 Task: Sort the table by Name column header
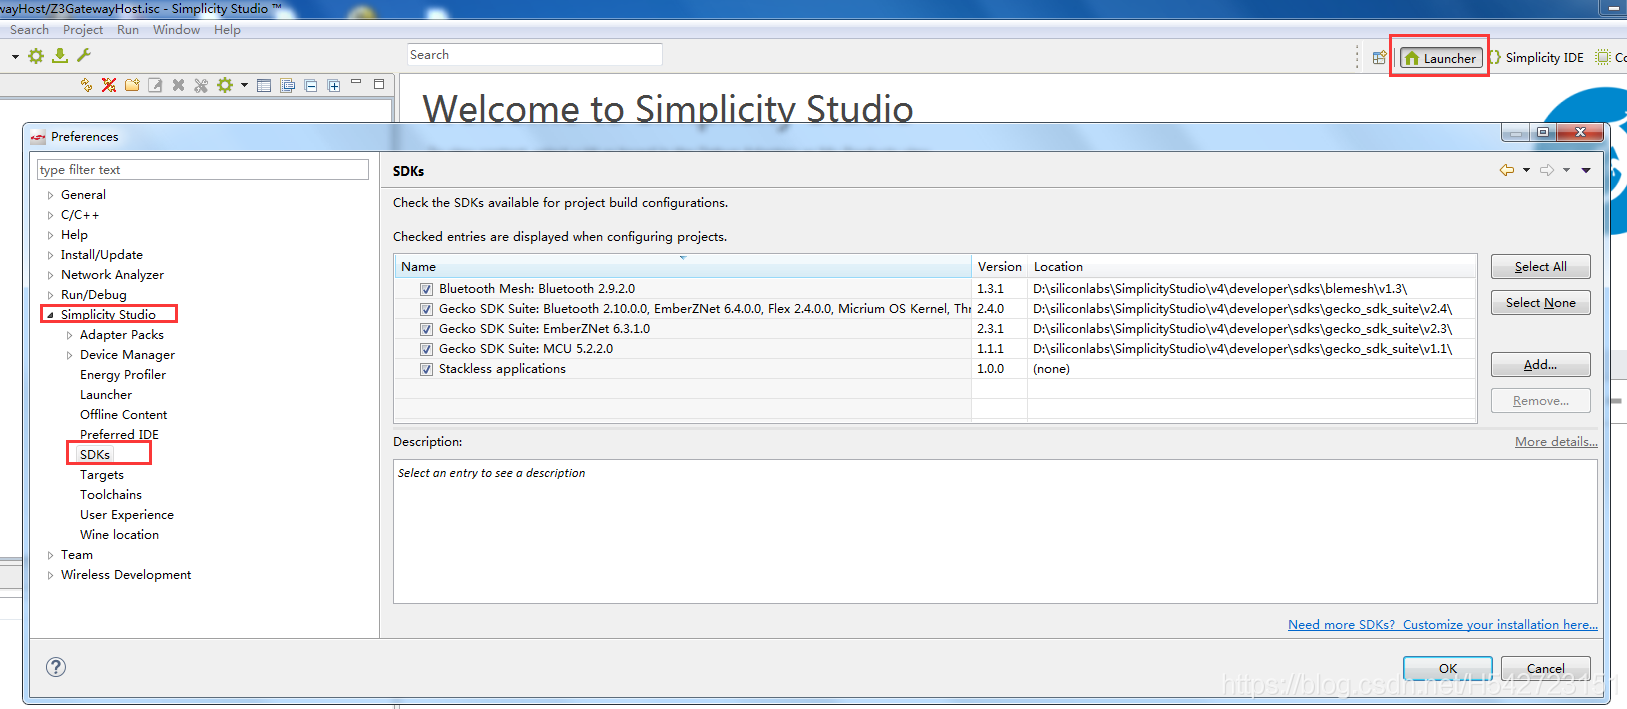(683, 267)
